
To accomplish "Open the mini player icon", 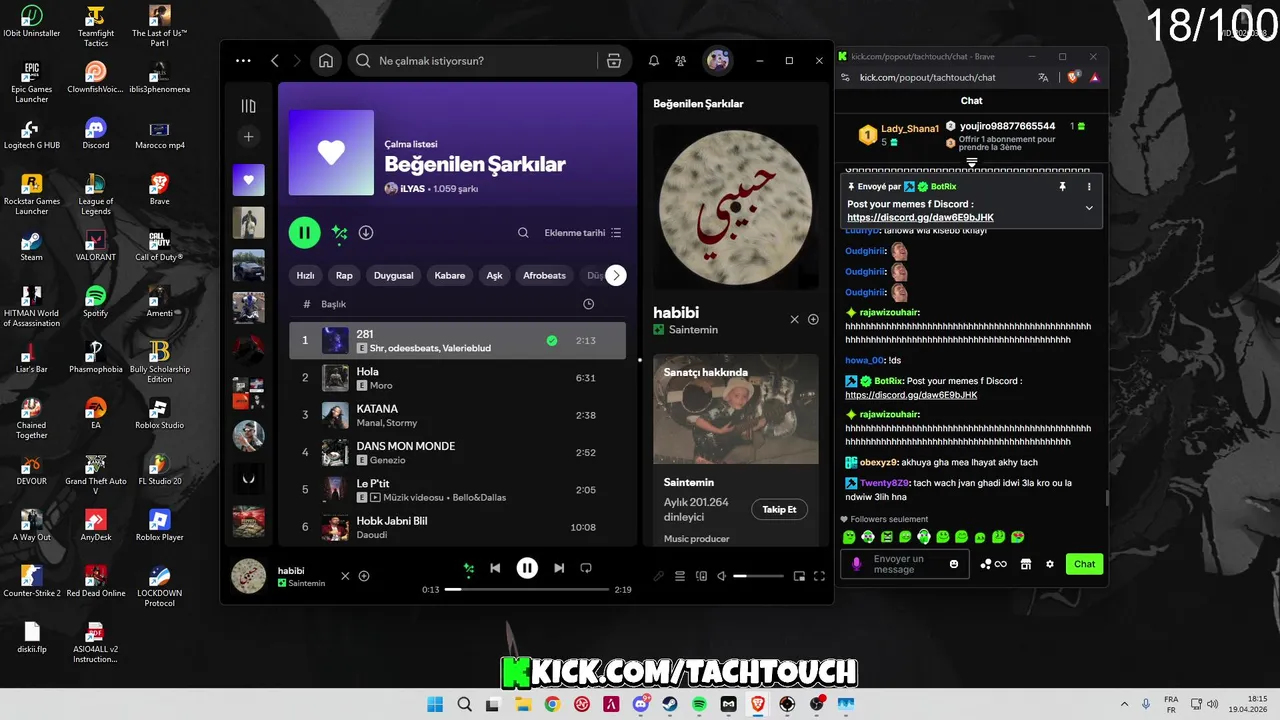I will click(799, 576).
